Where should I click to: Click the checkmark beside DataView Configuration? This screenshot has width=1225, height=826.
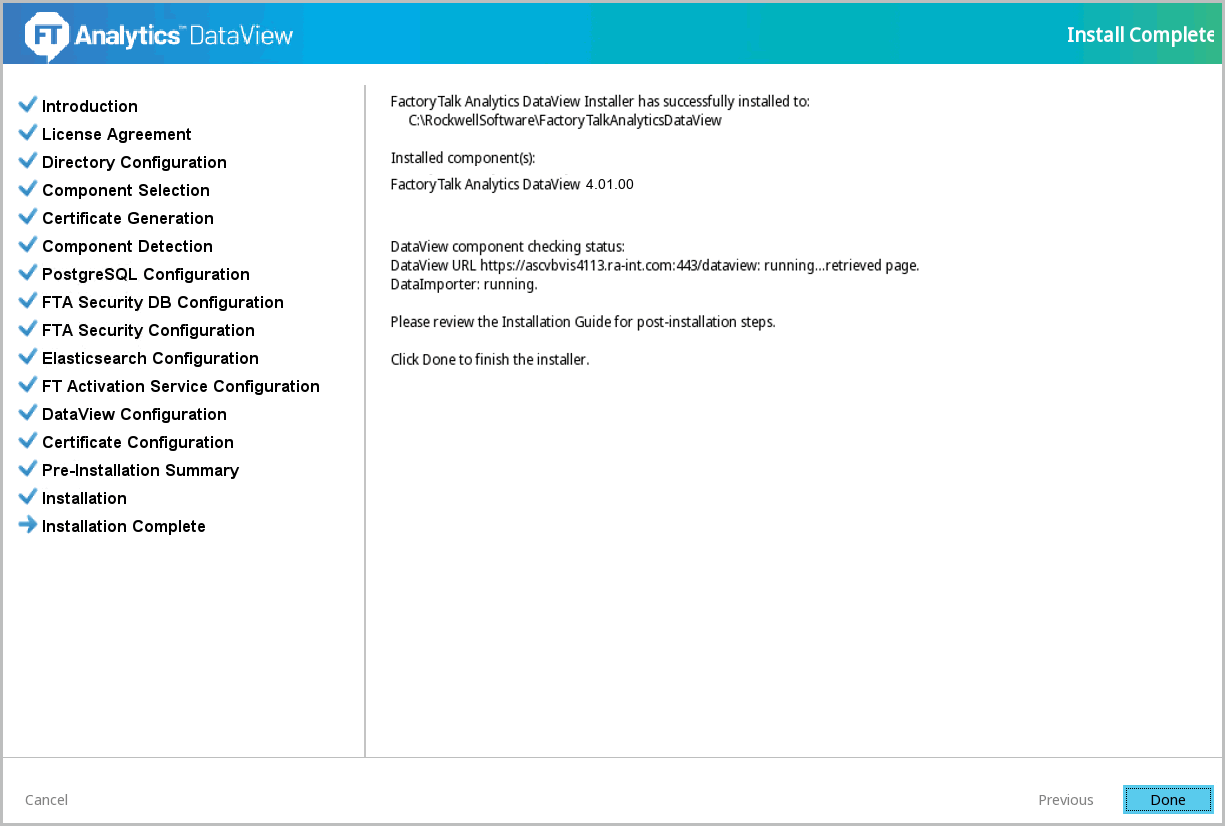(28, 413)
